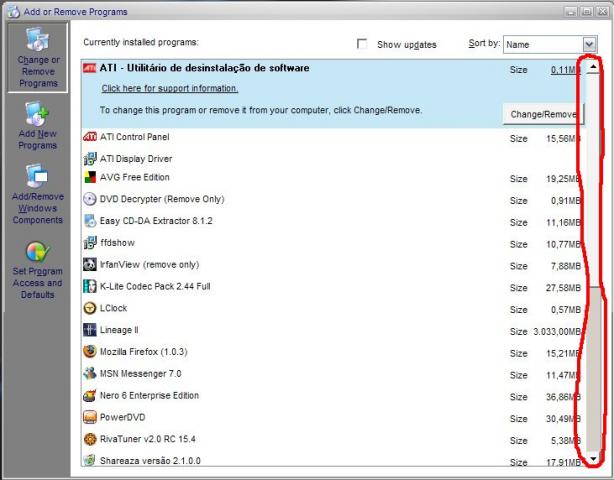
Task: Click the scrollbar down arrow
Action: click(x=593, y=459)
